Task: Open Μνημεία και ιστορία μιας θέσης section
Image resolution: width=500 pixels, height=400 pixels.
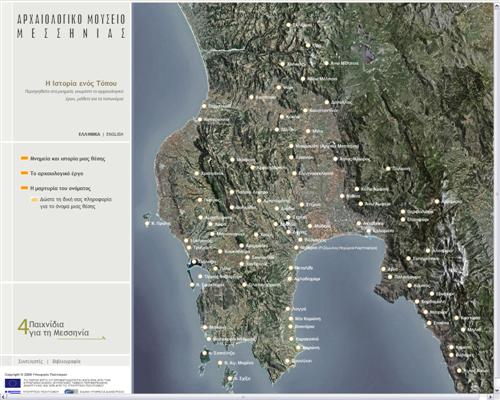Action: [x=67, y=159]
